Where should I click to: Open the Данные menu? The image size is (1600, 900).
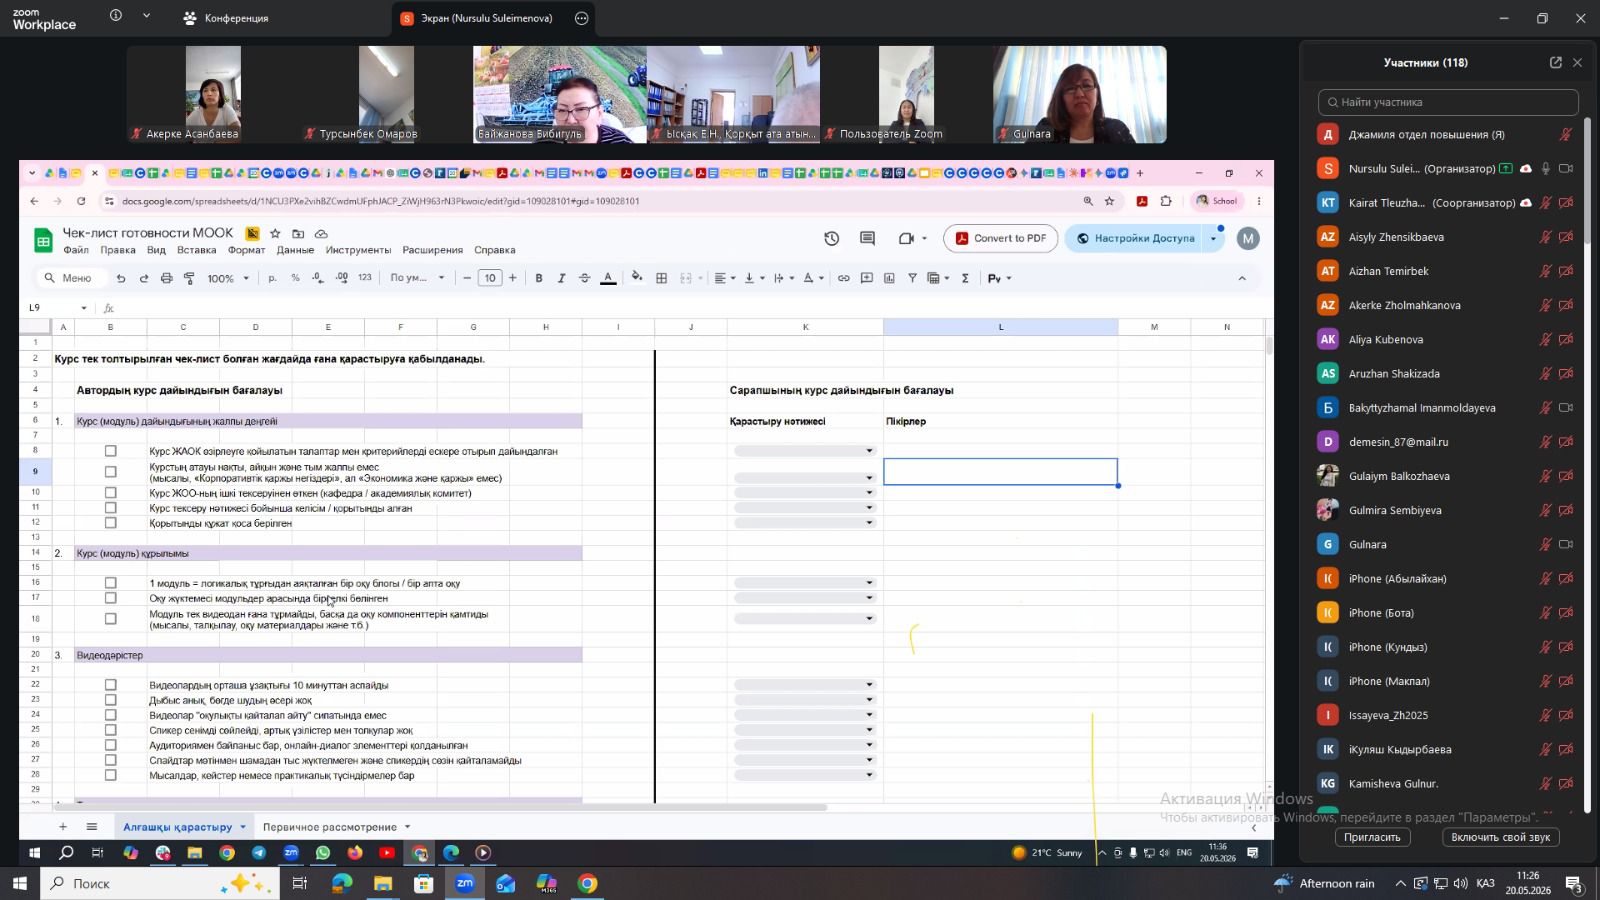(x=295, y=250)
